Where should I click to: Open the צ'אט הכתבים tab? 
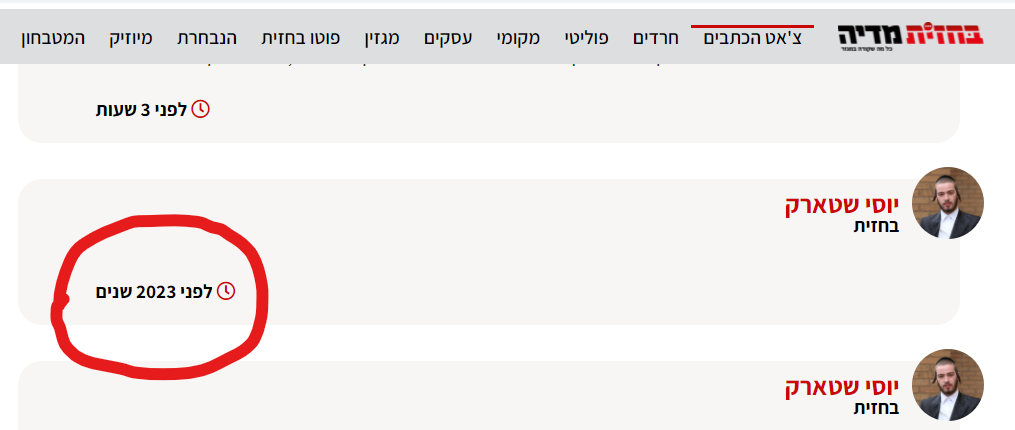[752, 39]
